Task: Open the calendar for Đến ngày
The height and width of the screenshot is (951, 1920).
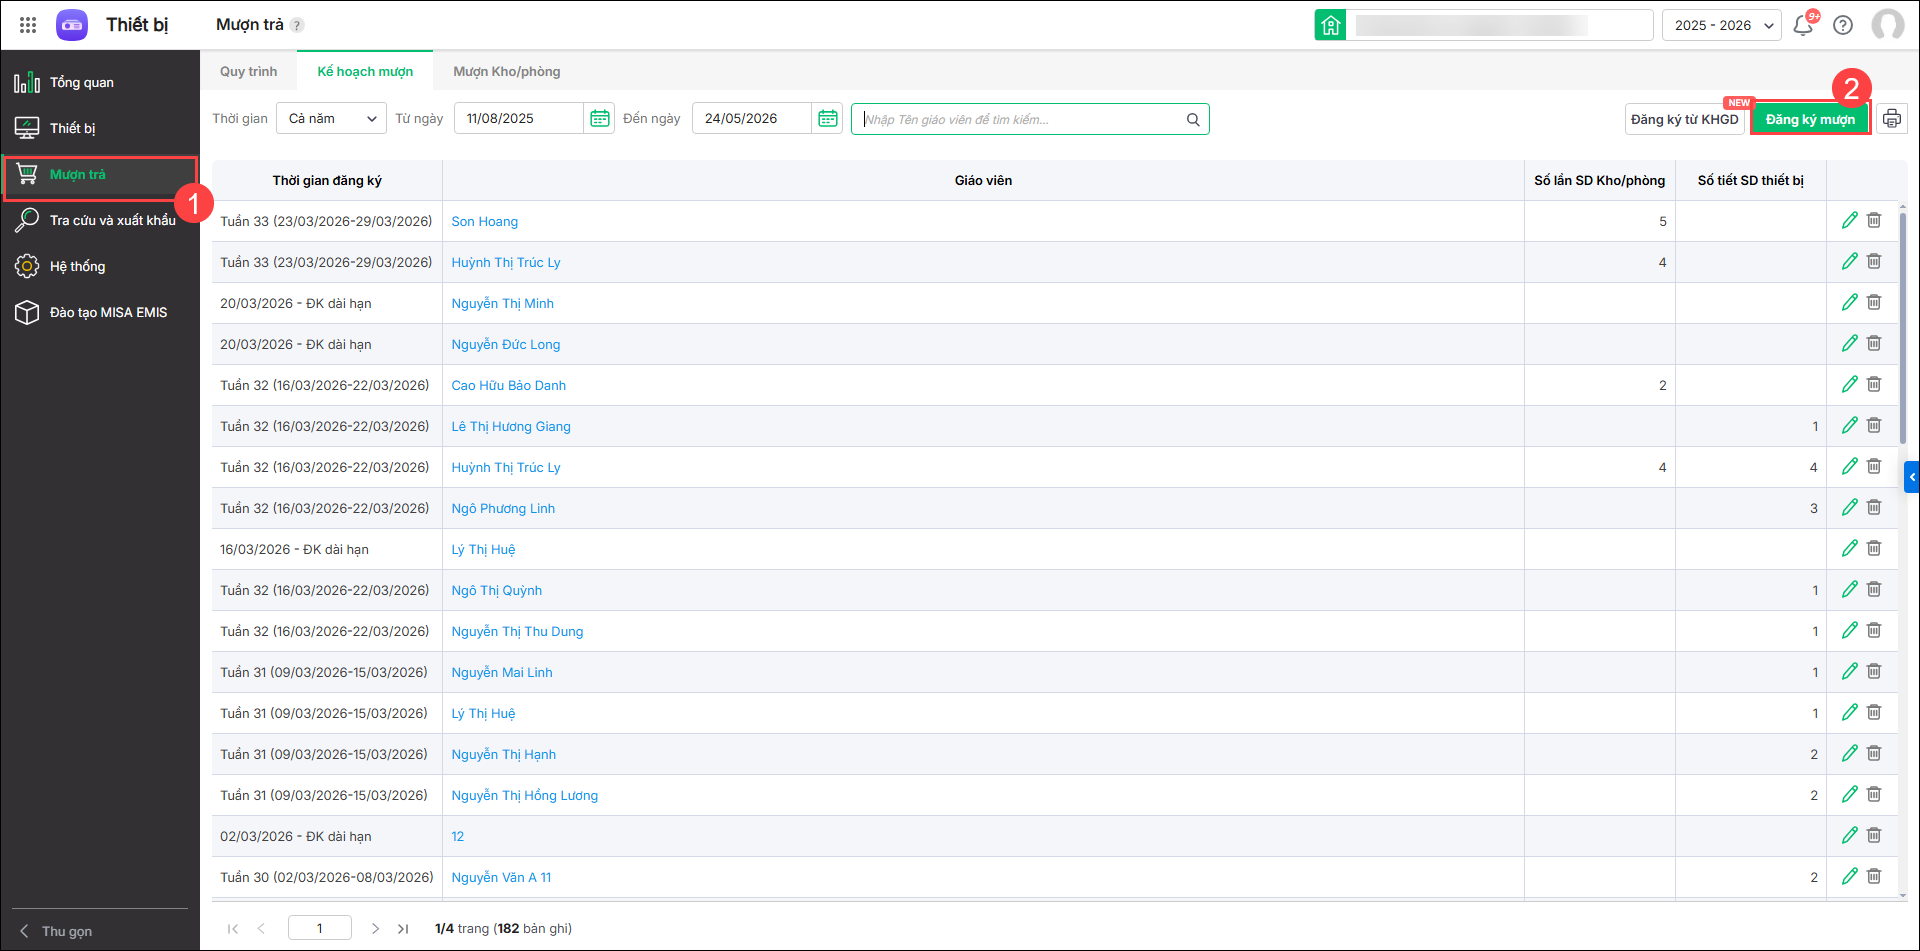Action: (x=827, y=119)
